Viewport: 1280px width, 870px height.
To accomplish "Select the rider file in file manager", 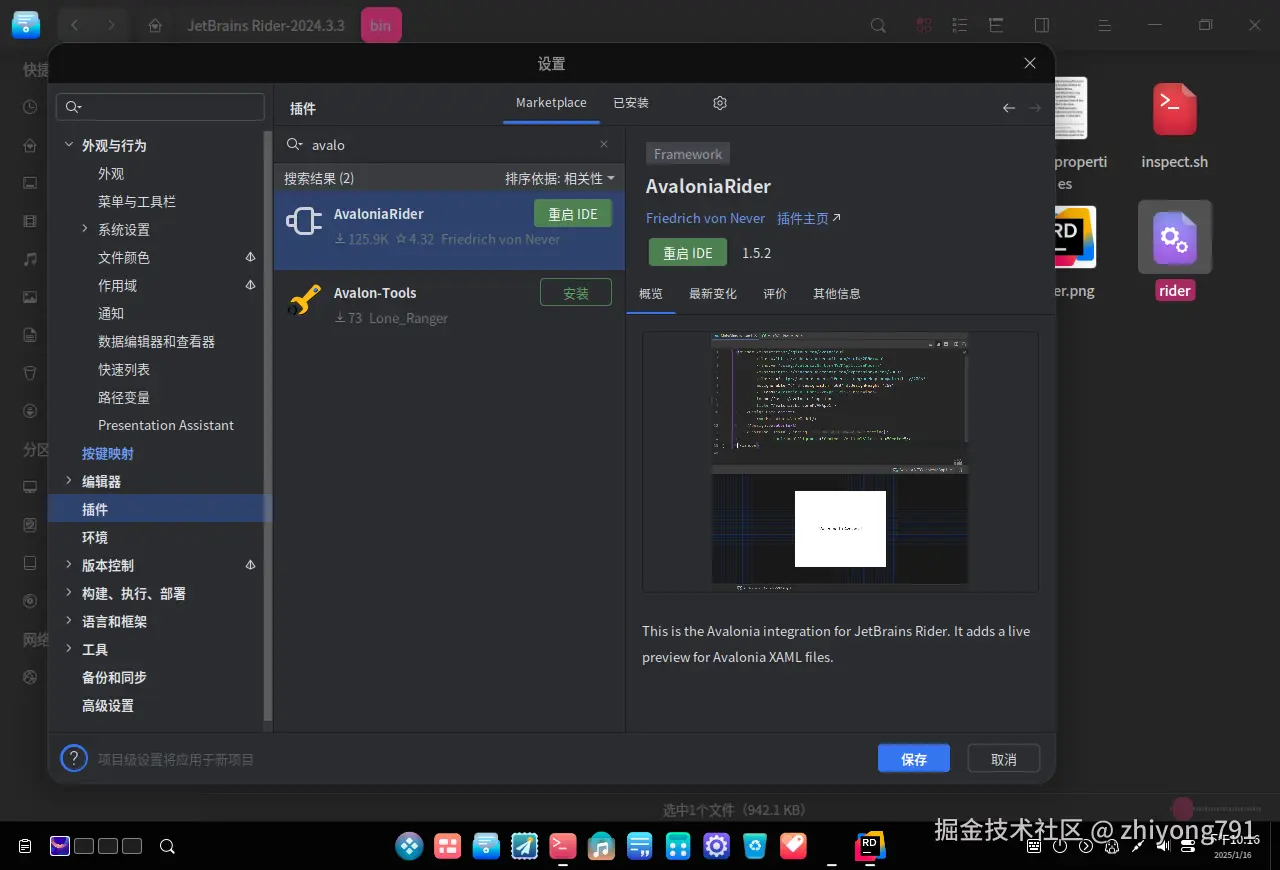I will click(x=1174, y=250).
